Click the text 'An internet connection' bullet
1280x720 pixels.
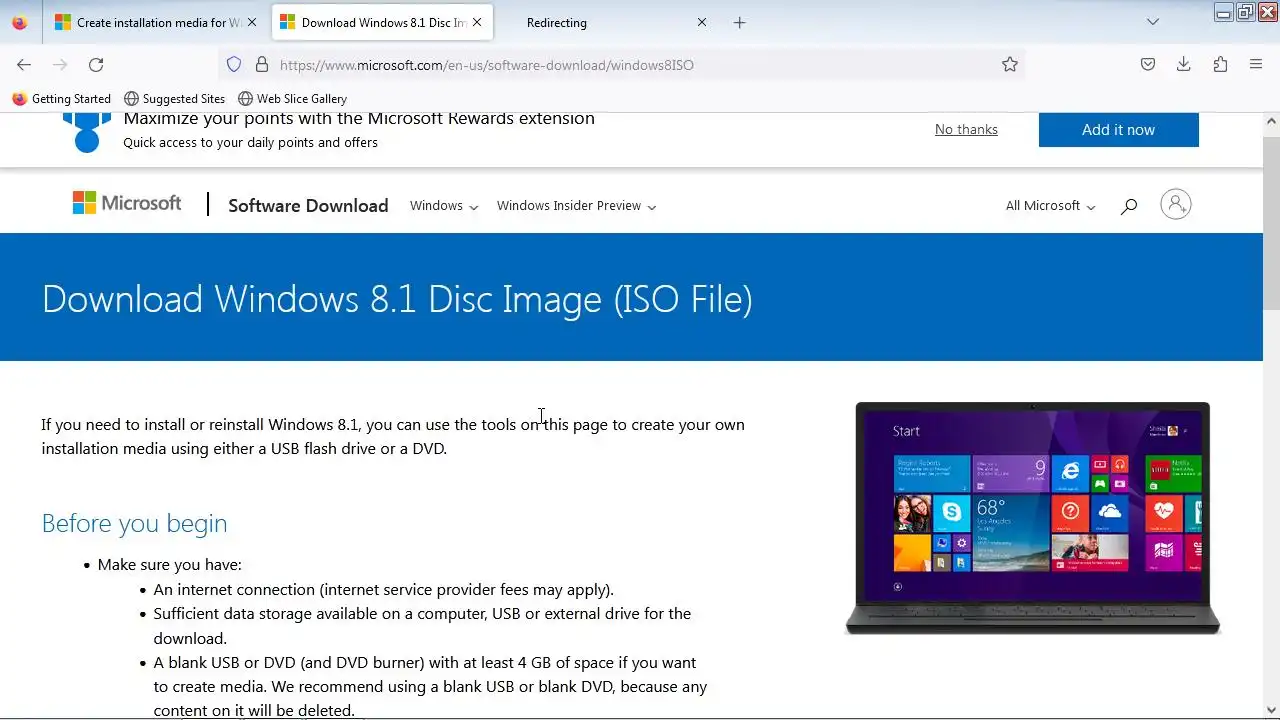(x=383, y=589)
